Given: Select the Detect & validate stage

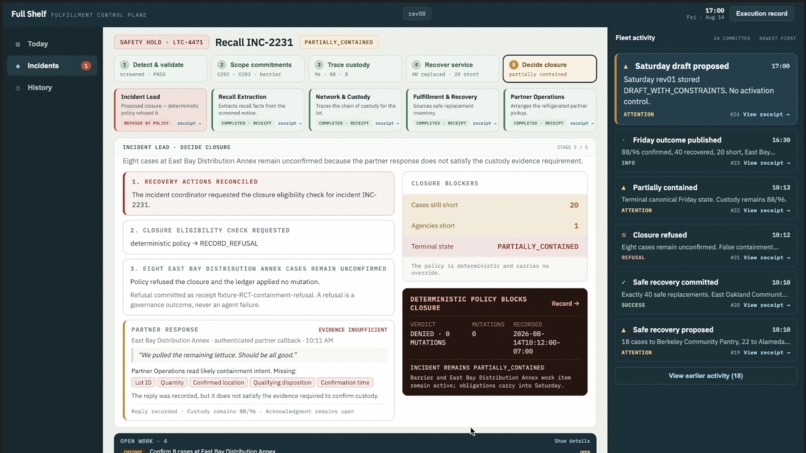Looking at the screenshot, I should pyautogui.click(x=160, y=69).
